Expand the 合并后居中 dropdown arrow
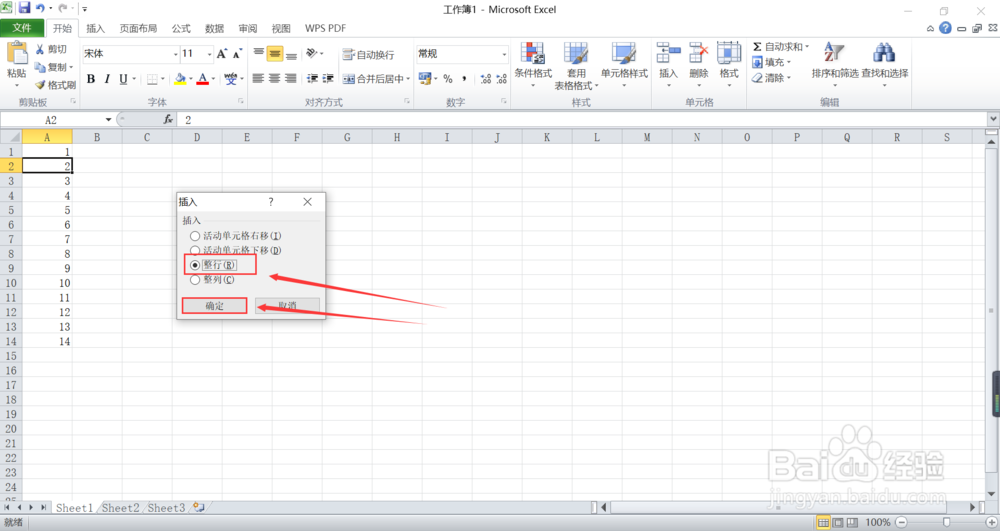 coord(408,78)
